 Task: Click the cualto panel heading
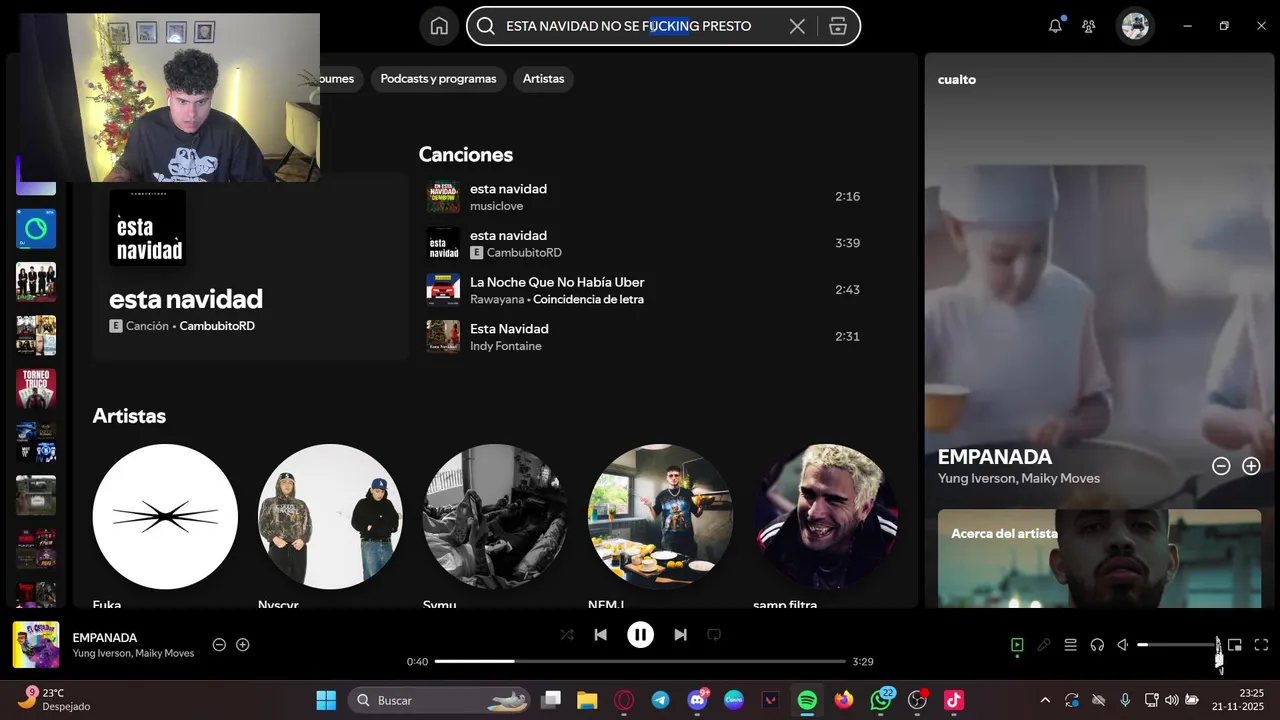[x=957, y=79]
